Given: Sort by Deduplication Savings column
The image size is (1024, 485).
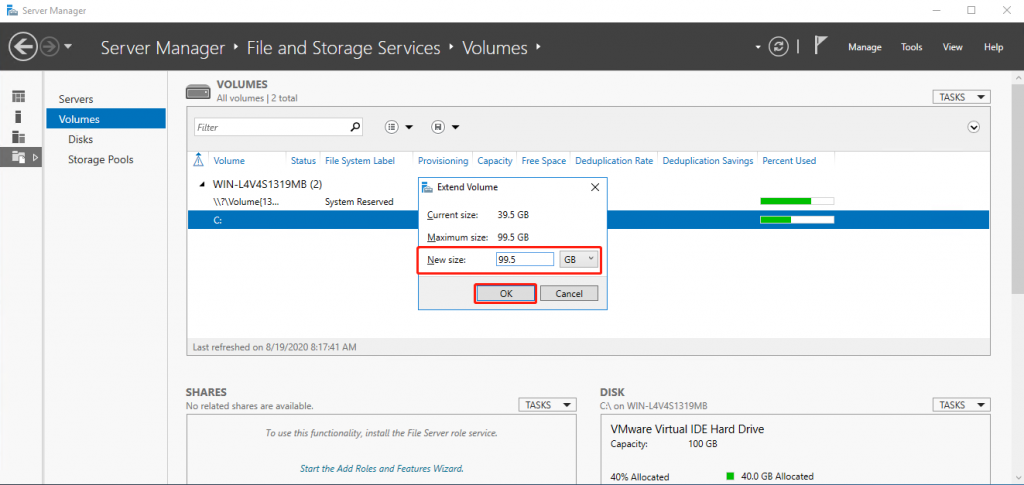Looking at the screenshot, I should coord(708,161).
